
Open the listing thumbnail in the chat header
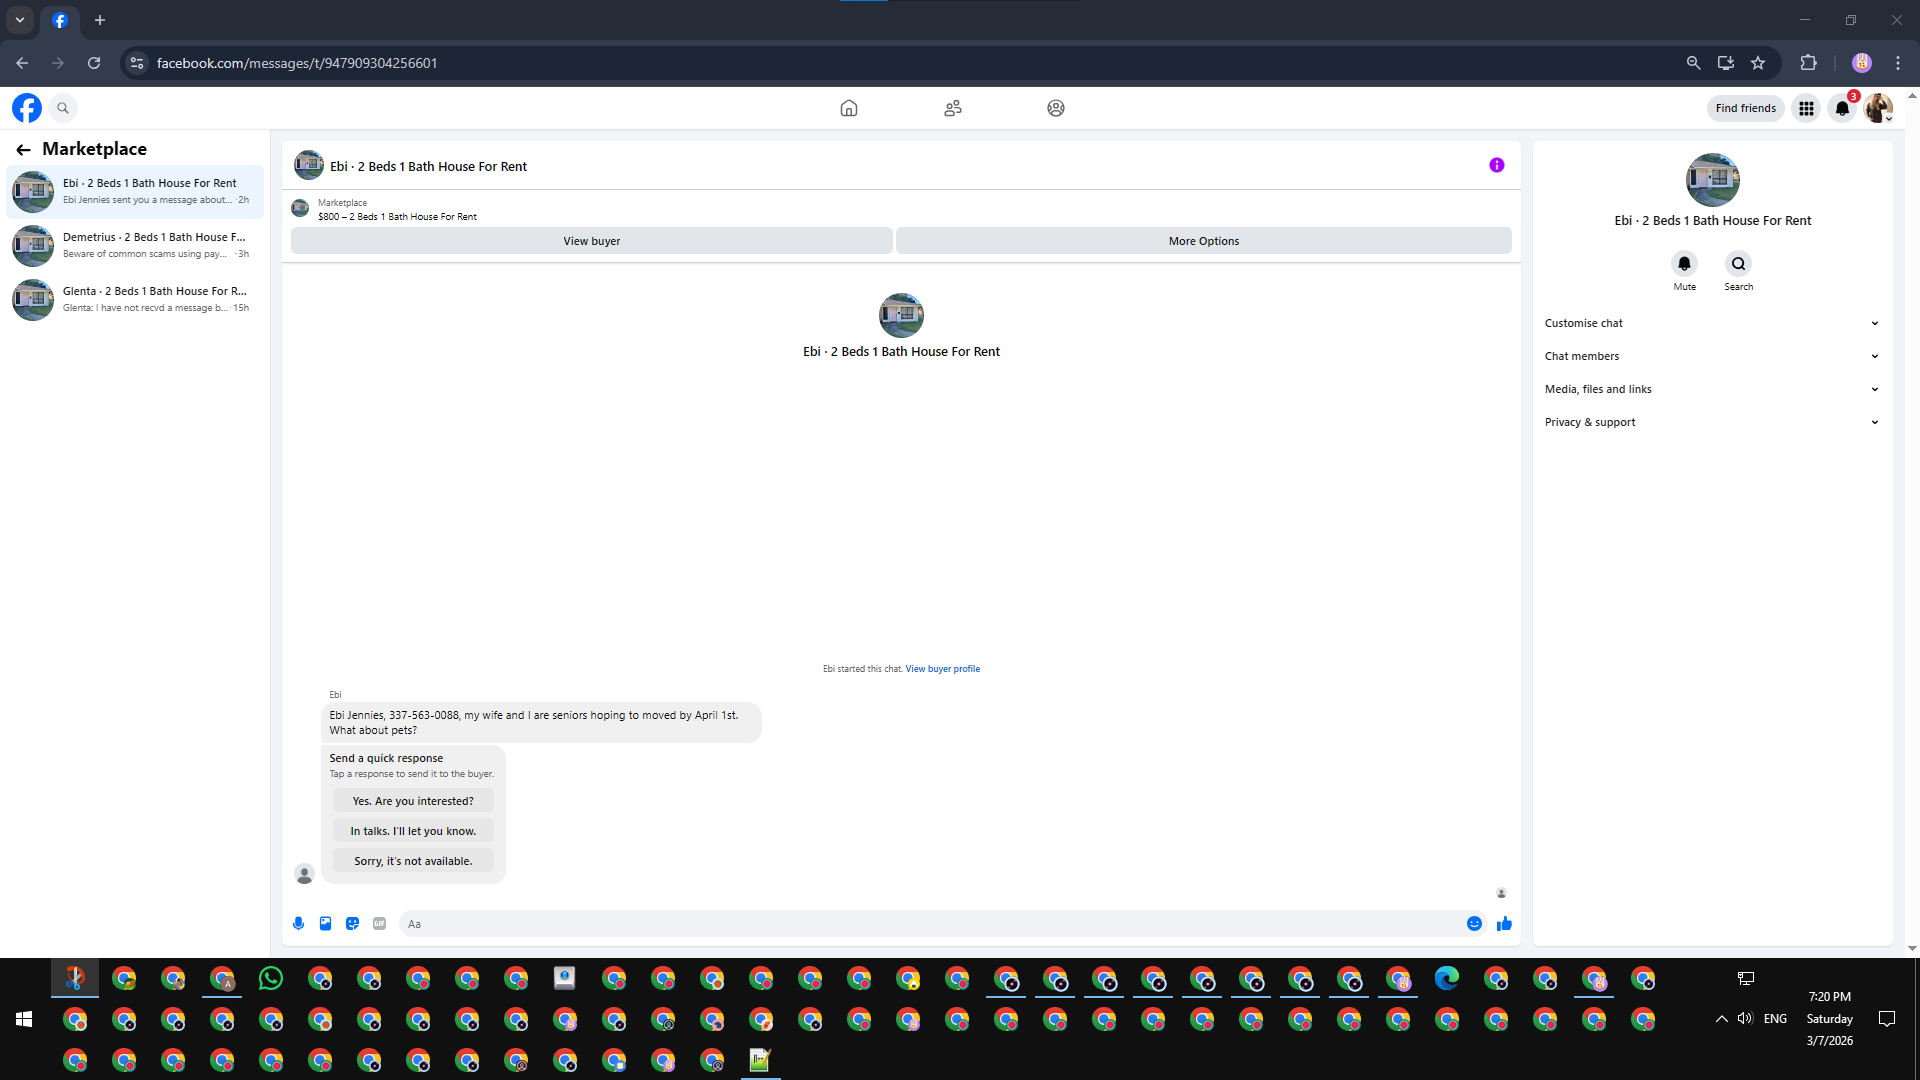click(x=309, y=165)
